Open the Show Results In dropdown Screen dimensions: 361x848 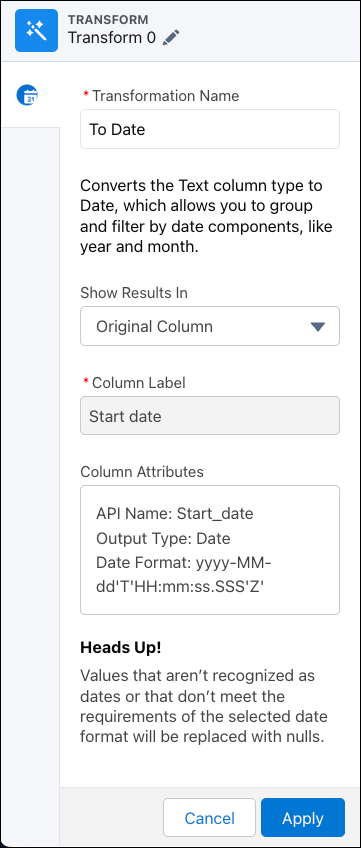point(210,326)
